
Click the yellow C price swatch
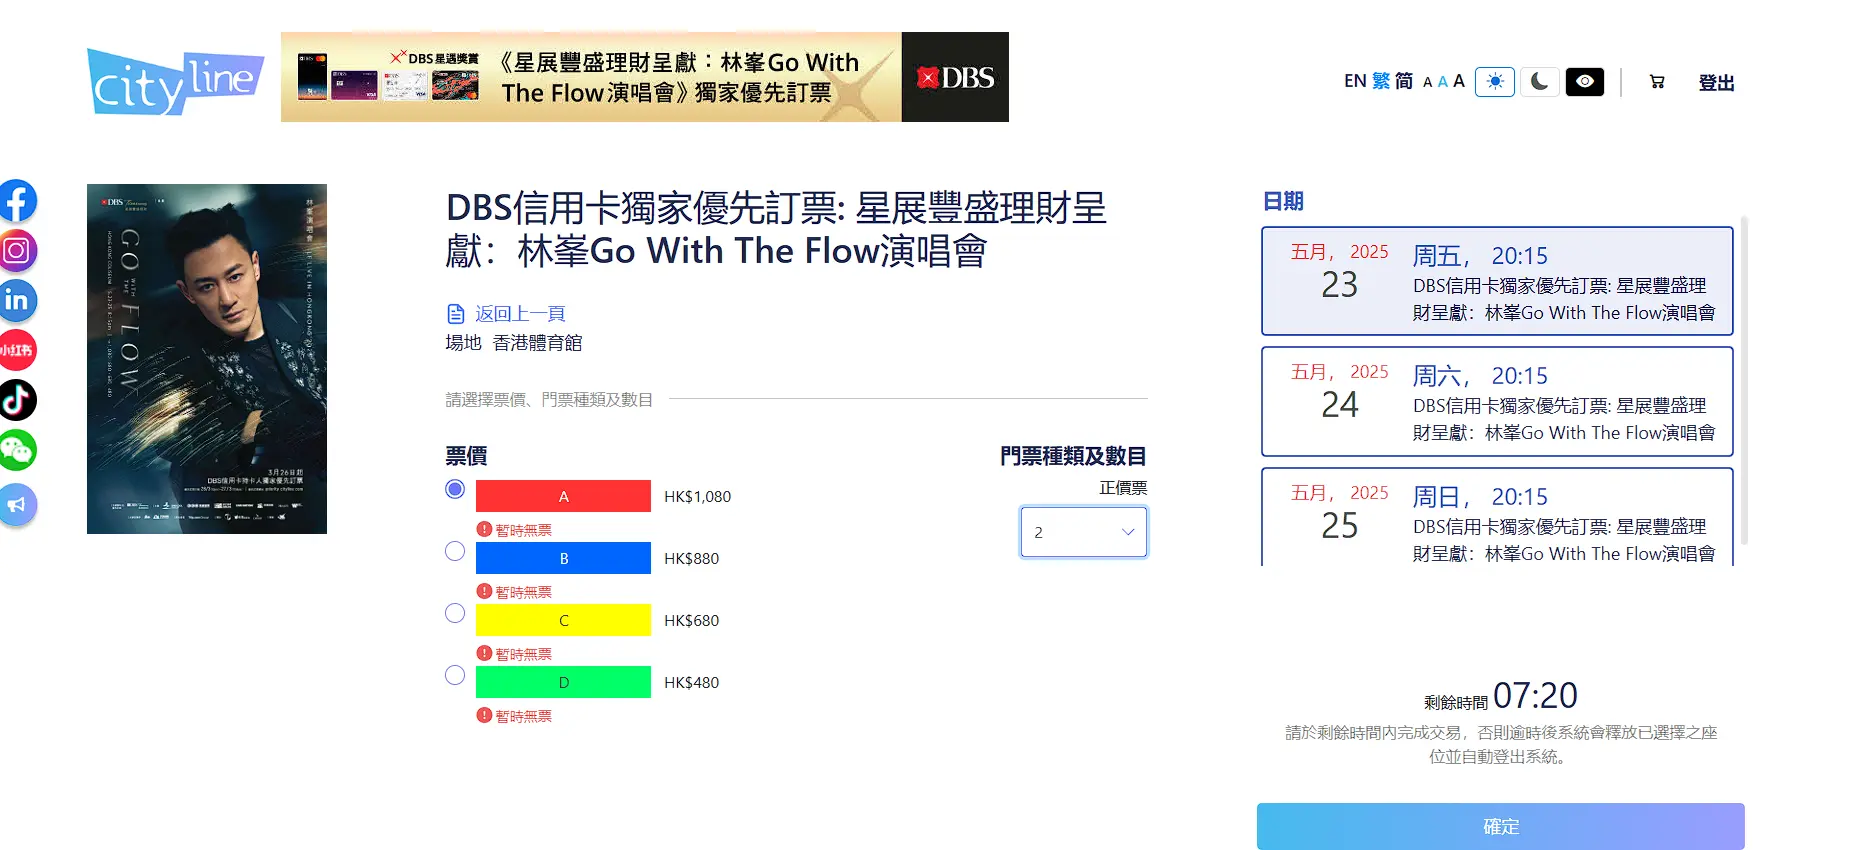coord(563,620)
